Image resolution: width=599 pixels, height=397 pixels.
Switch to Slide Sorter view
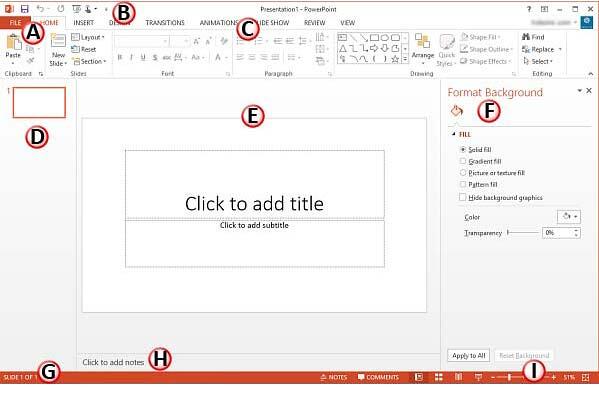point(439,377)
